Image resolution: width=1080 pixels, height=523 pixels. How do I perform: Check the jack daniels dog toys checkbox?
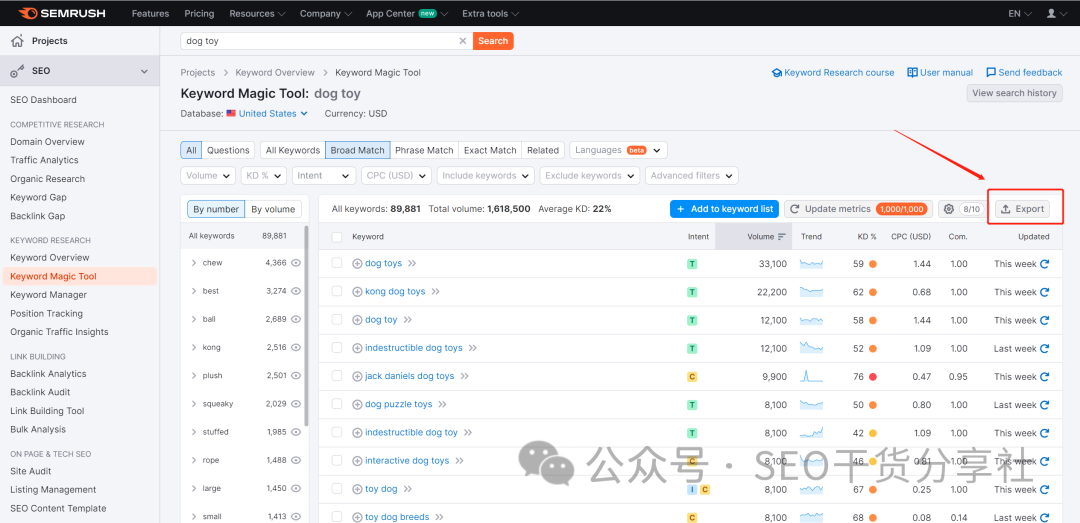(x=337, y=376)
